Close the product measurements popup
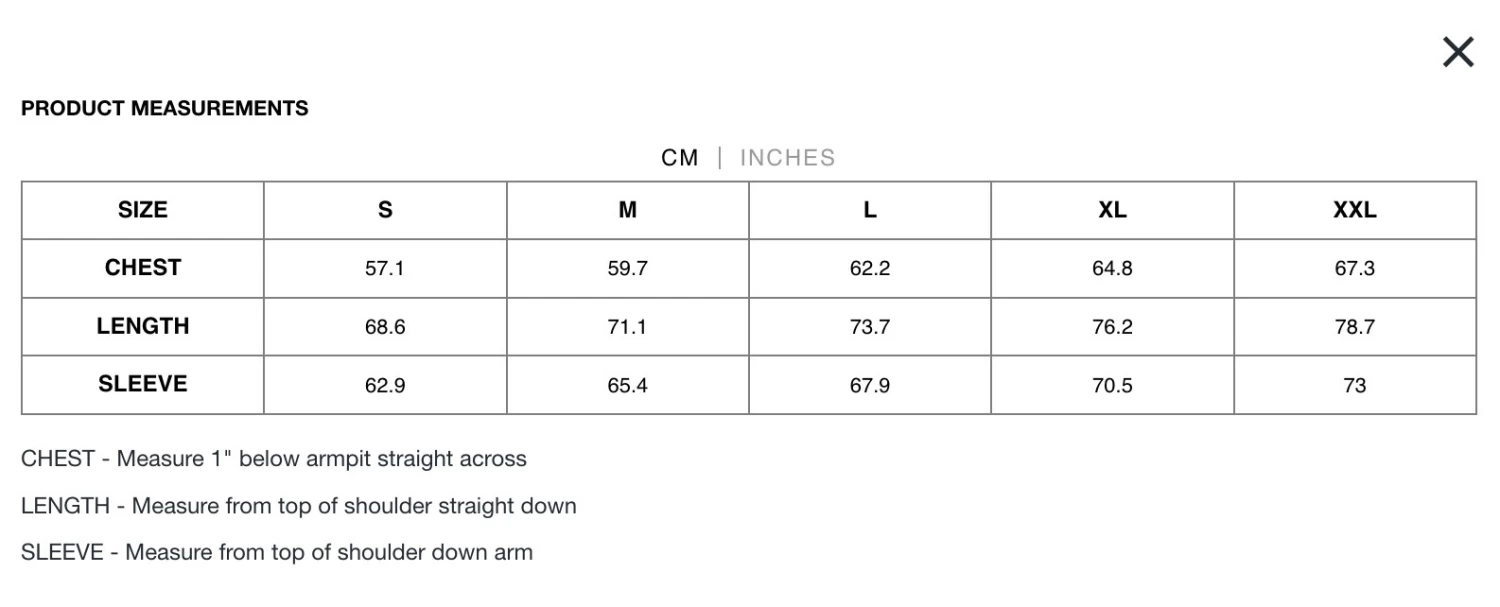Viewport: 1500px width, 607px height. (1458, 52)
